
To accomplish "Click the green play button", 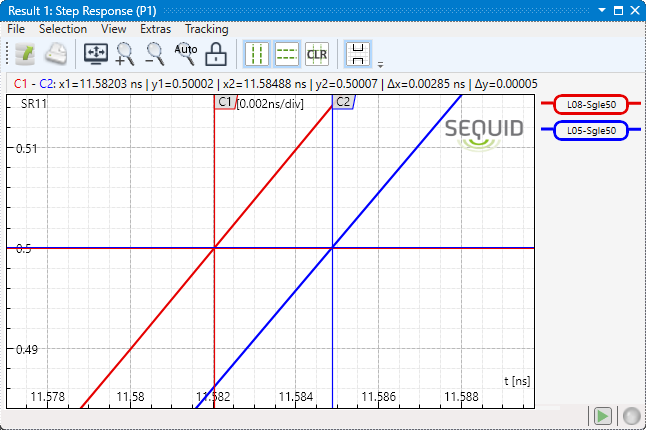I will pyautogui.click(x=603, y=416).
